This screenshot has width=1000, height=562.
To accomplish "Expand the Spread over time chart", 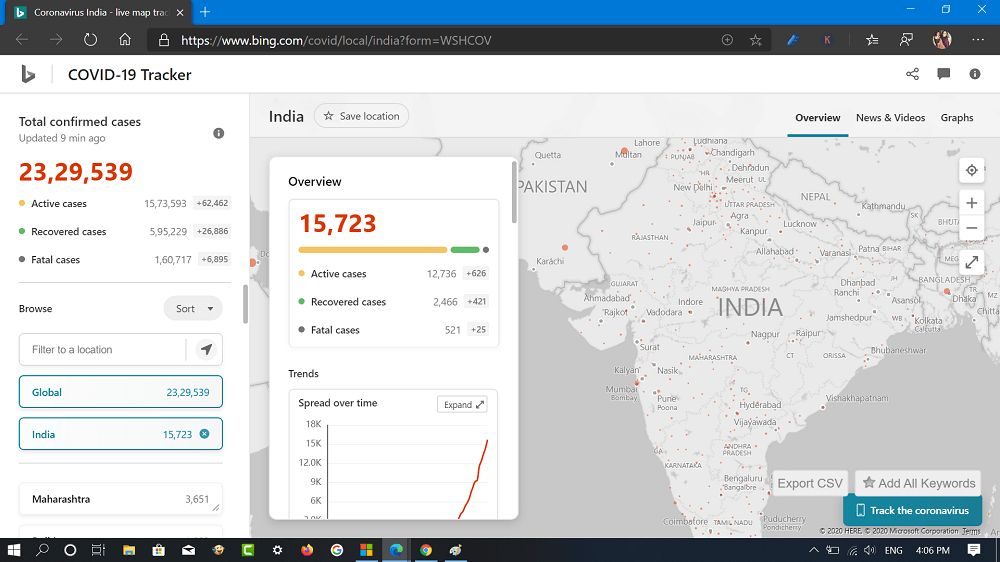I will [462, 404].
